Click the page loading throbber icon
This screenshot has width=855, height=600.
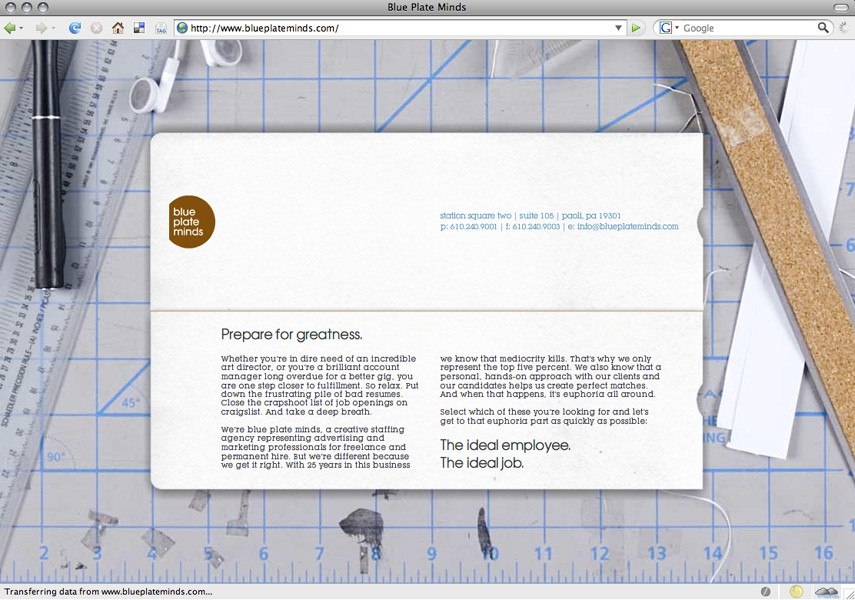[x=844, y=28]
